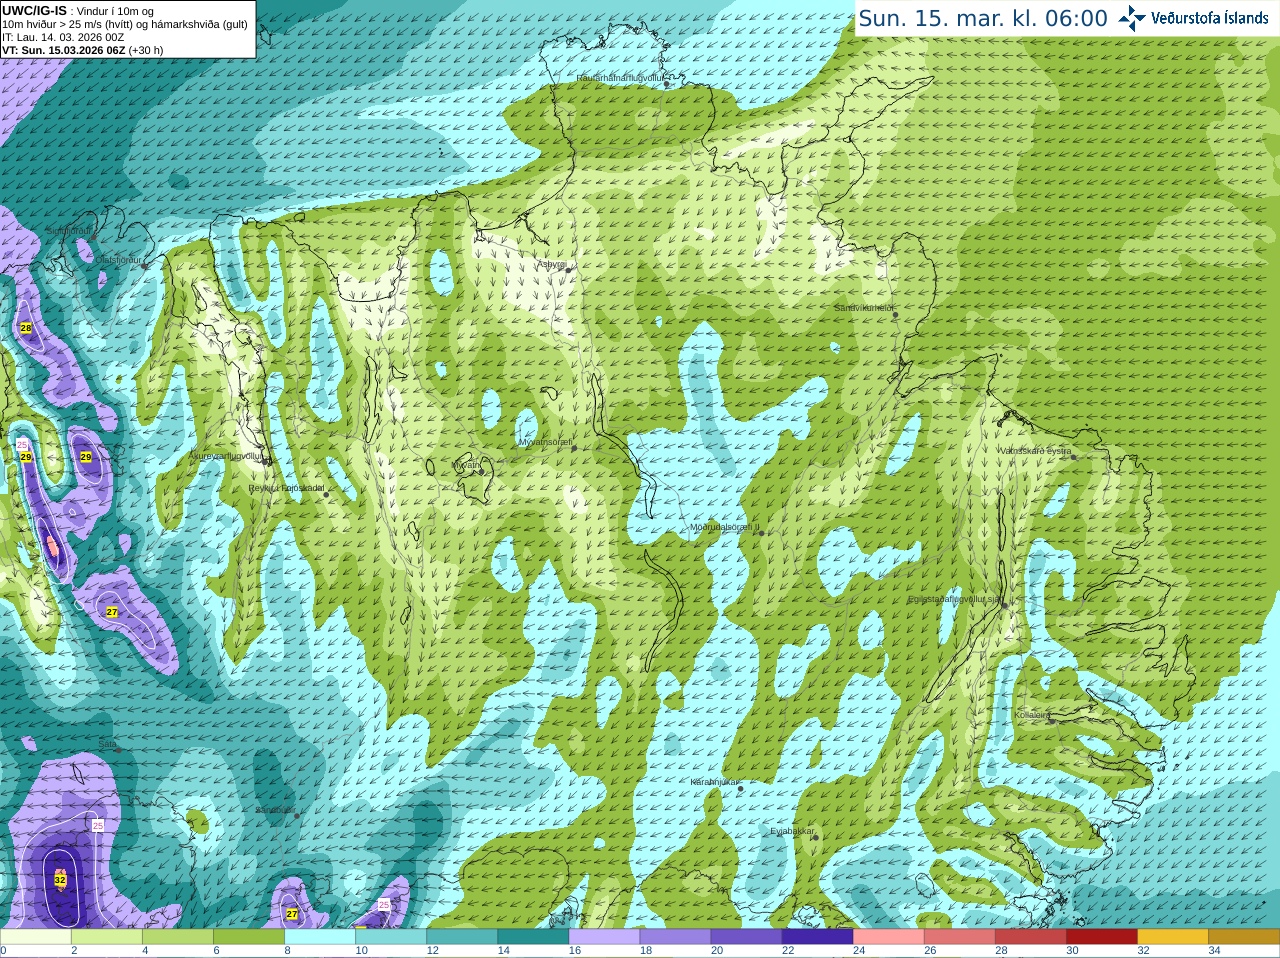The width and height of the screenshot is (1280, 958).
Task: Click the Mývatn station label
Action: (465, 464)
